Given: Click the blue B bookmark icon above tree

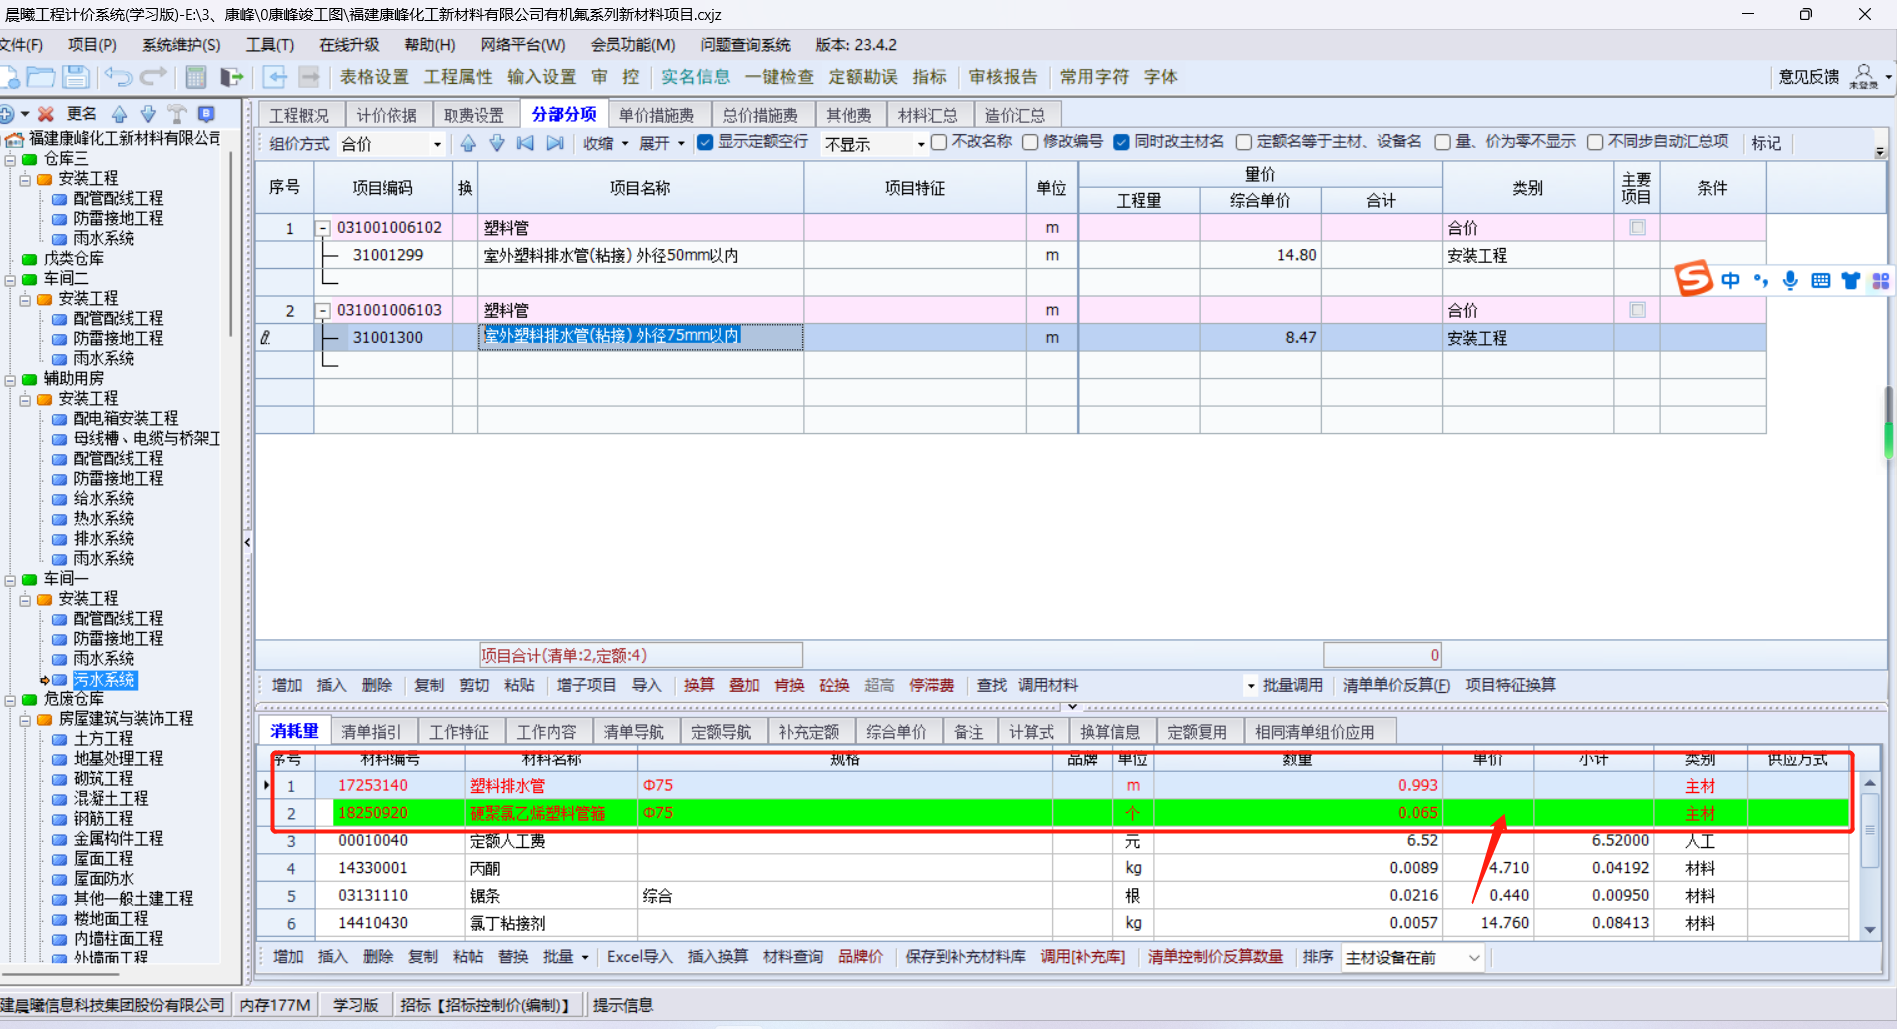Looking at the screenshot, I should click(x=206, y=114).
